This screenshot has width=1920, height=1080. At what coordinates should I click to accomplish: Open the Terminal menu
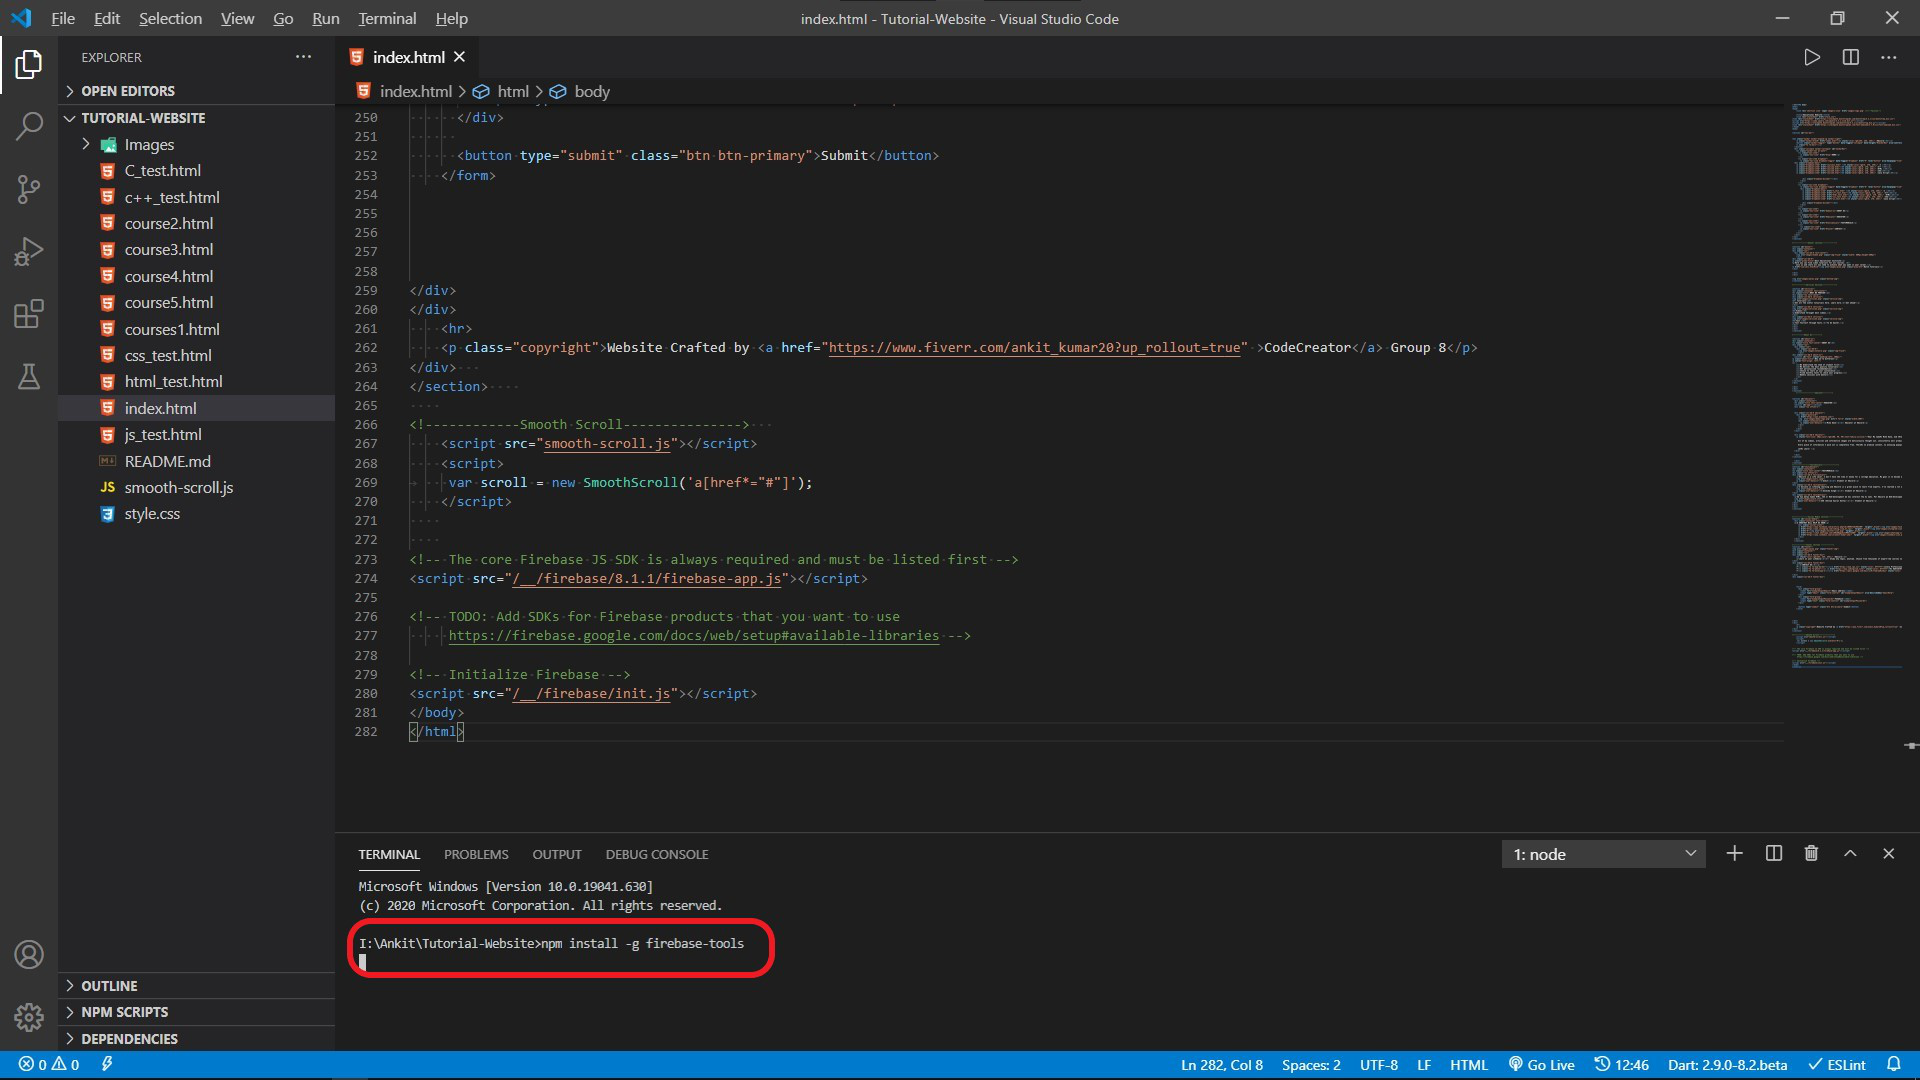tap(387, 19)
